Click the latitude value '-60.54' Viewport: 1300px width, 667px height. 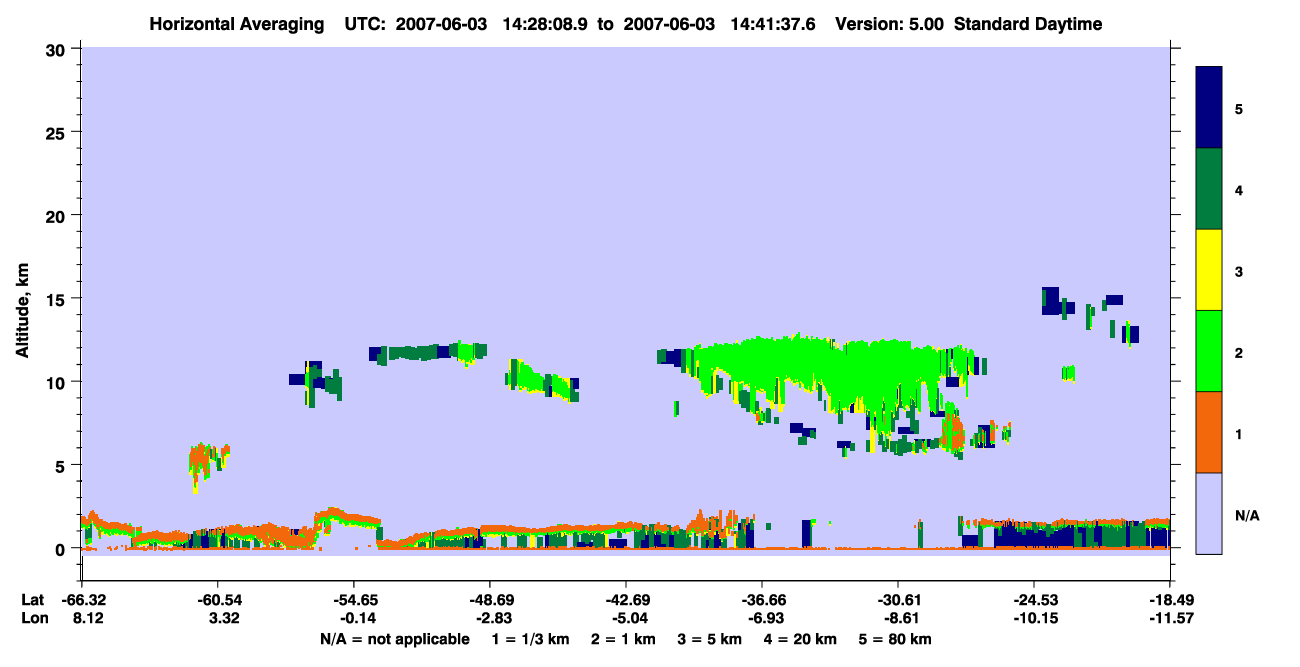pos(218,600)
